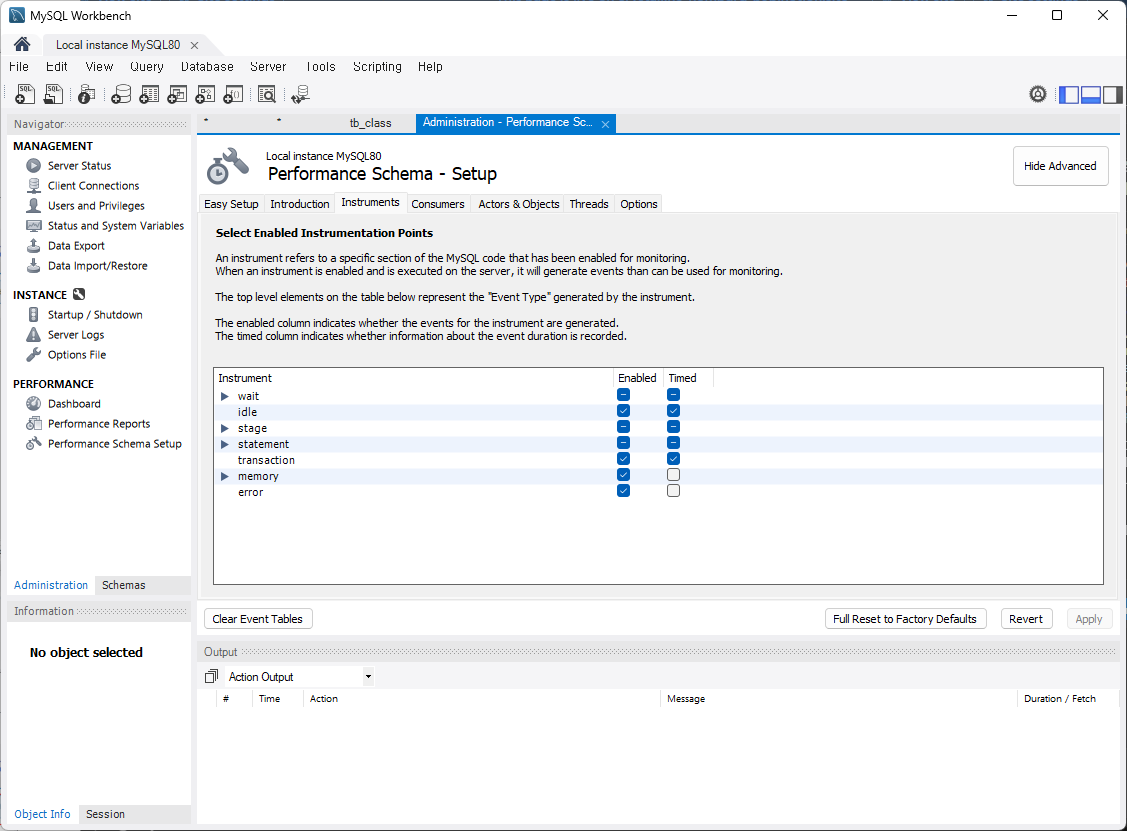
Task: Open Data Export
Action: tap(76, 246)
